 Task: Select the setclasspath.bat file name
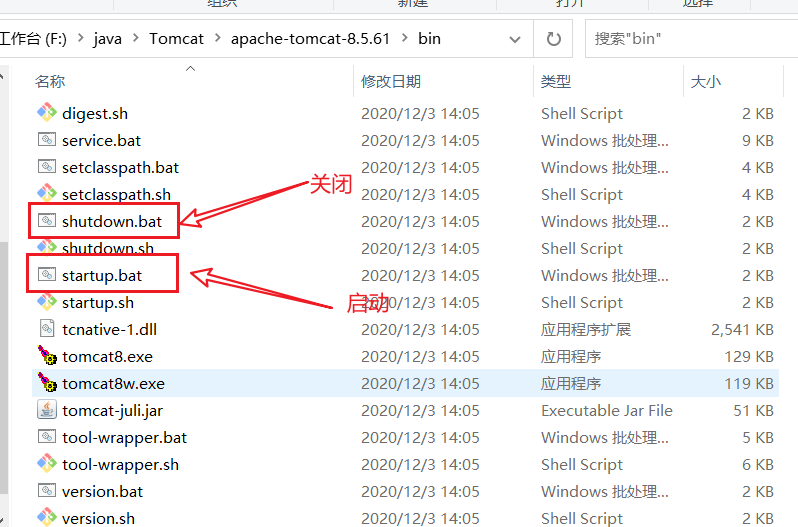pos(120,167)
